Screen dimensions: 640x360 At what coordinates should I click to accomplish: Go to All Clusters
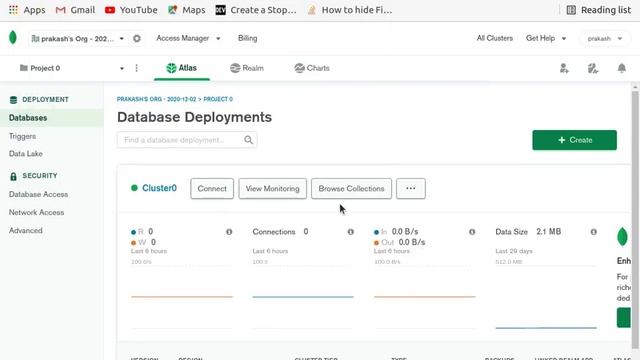click(495, 38)
